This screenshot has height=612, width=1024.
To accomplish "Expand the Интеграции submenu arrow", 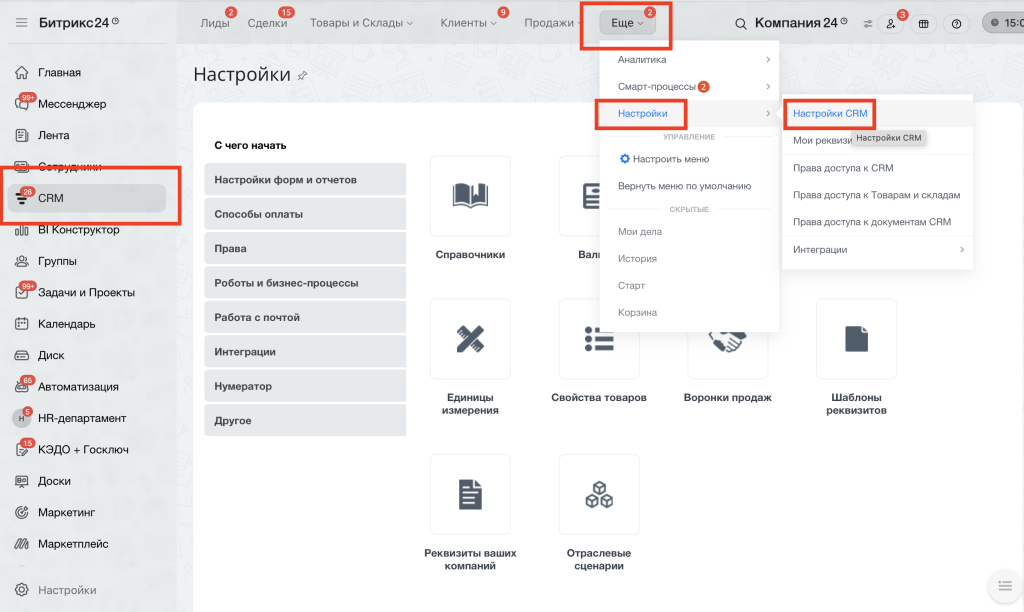I will [962, 250].
